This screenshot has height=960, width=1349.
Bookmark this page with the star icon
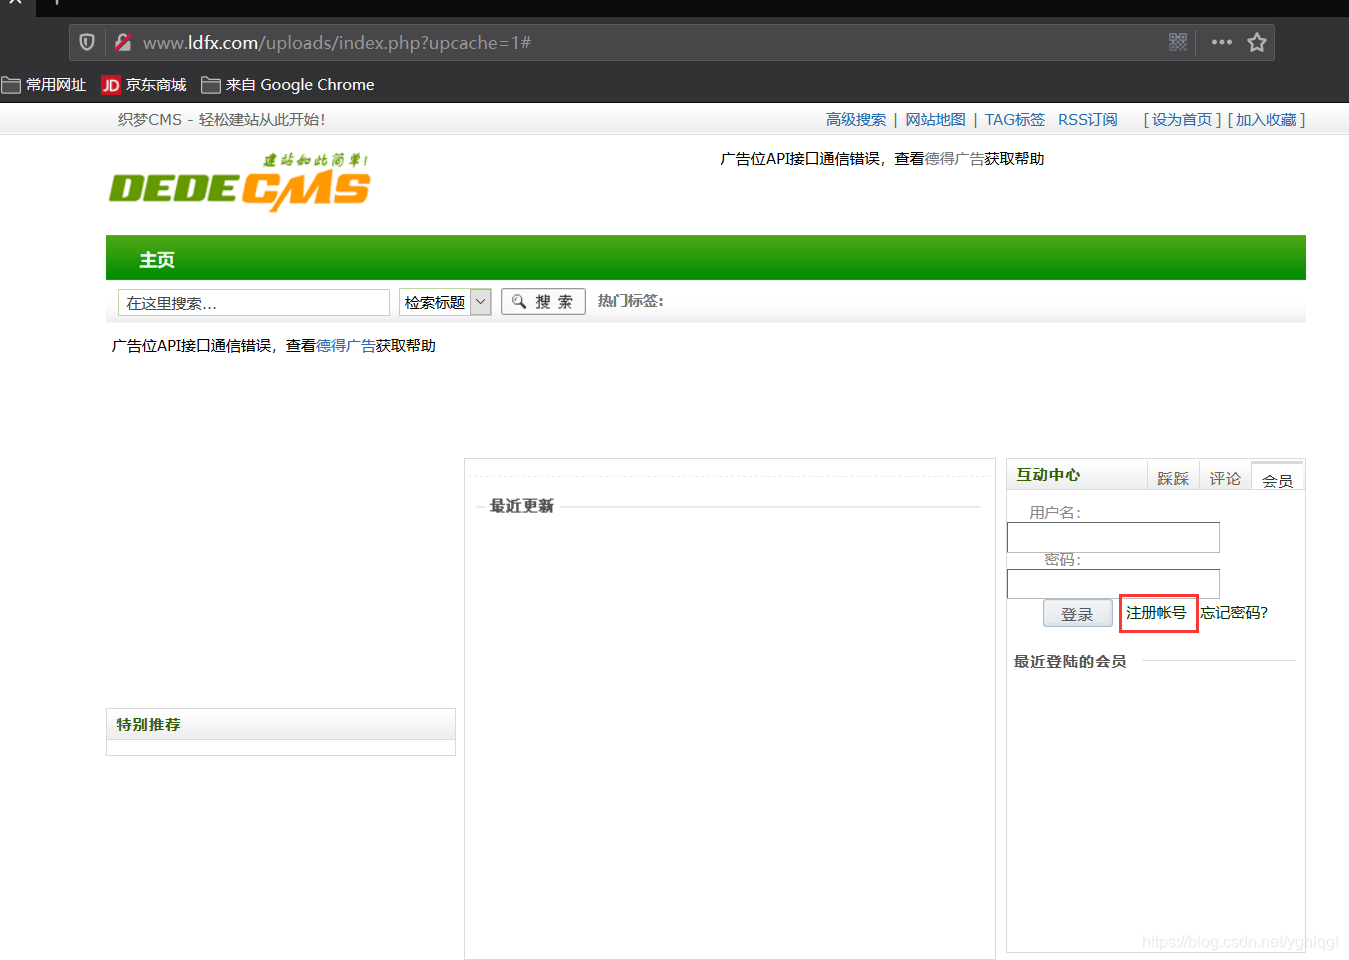(1257, 42)
